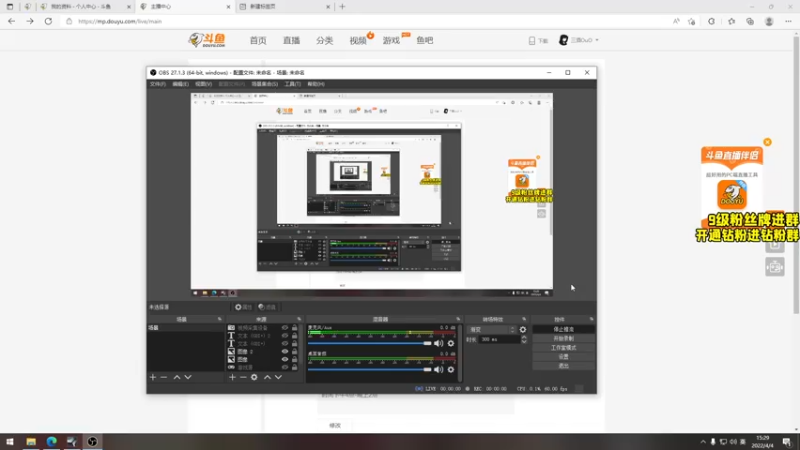Pop out the 混音器 dock panel icon

(x=458, y=319)
